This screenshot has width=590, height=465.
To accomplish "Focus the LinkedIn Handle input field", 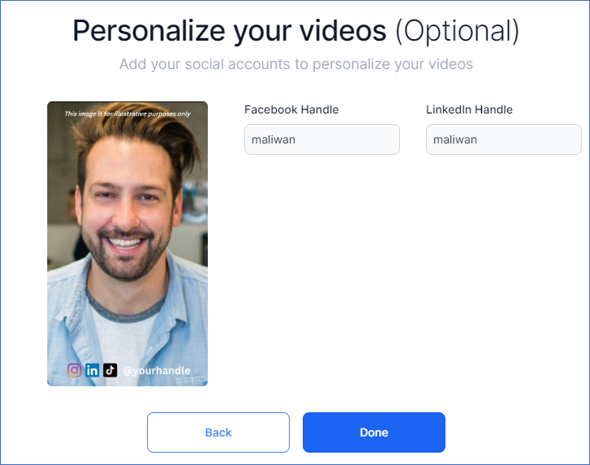I will (x=503, y=140).
